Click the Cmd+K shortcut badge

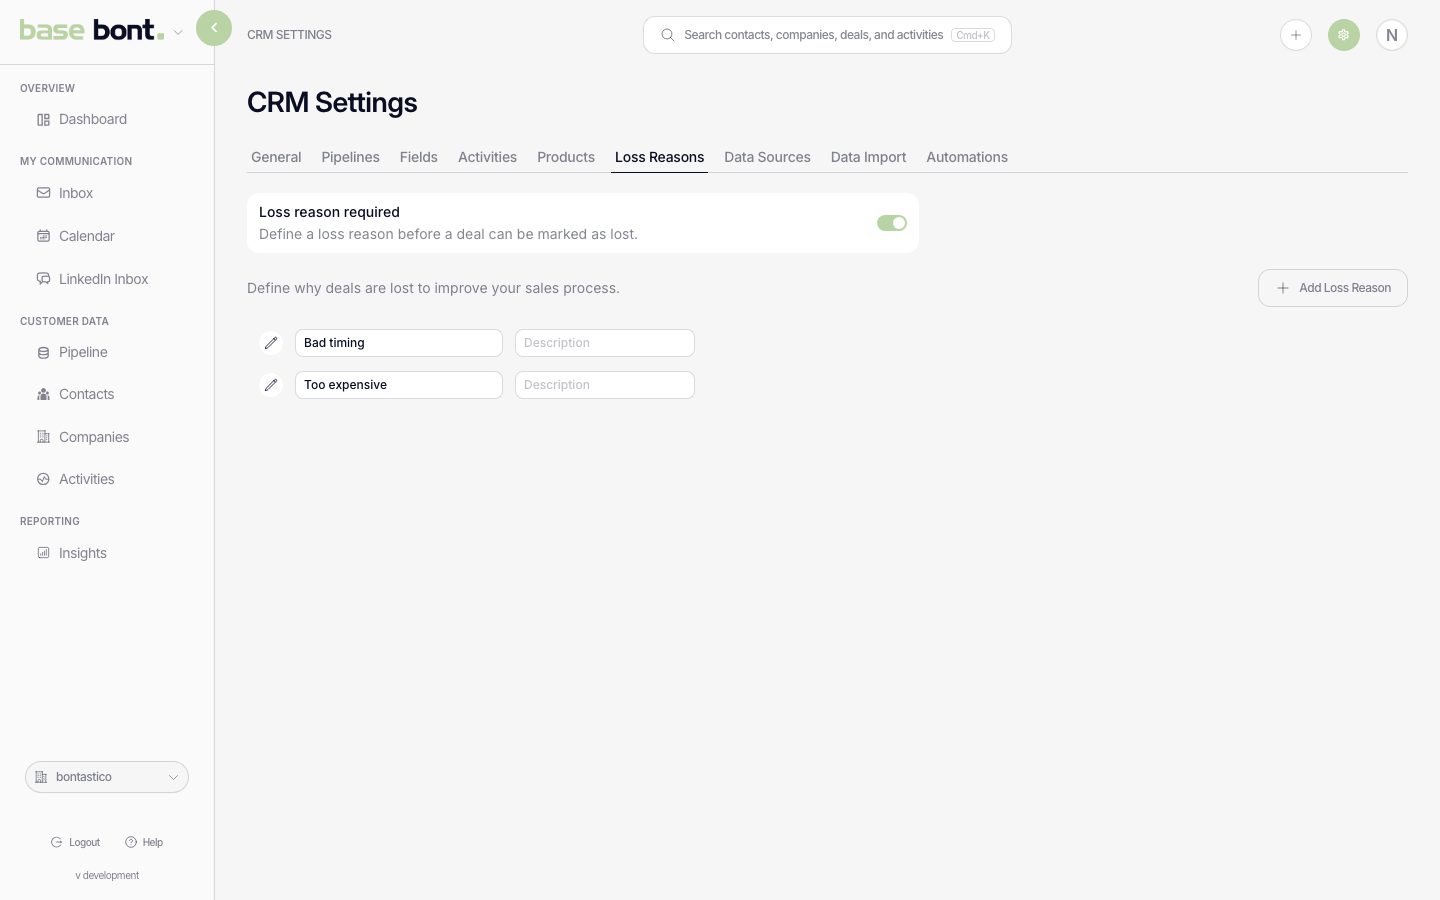973,35
